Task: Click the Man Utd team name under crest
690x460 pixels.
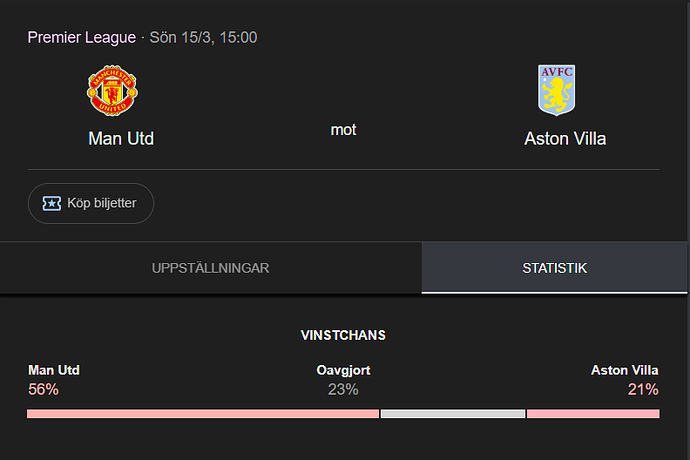Action: click(x=121, y=139)
